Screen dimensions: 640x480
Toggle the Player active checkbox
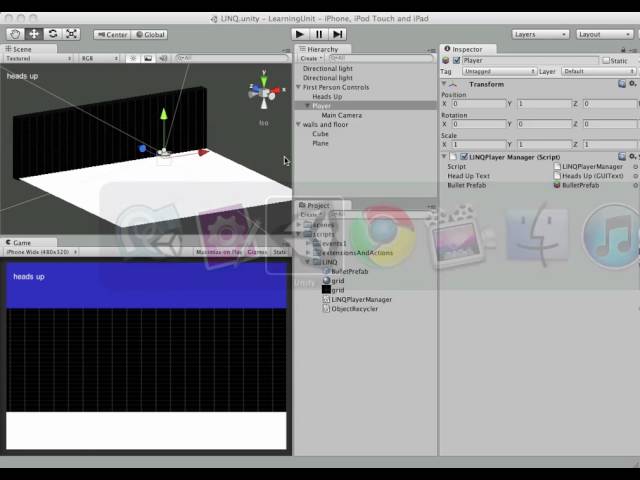456,60
